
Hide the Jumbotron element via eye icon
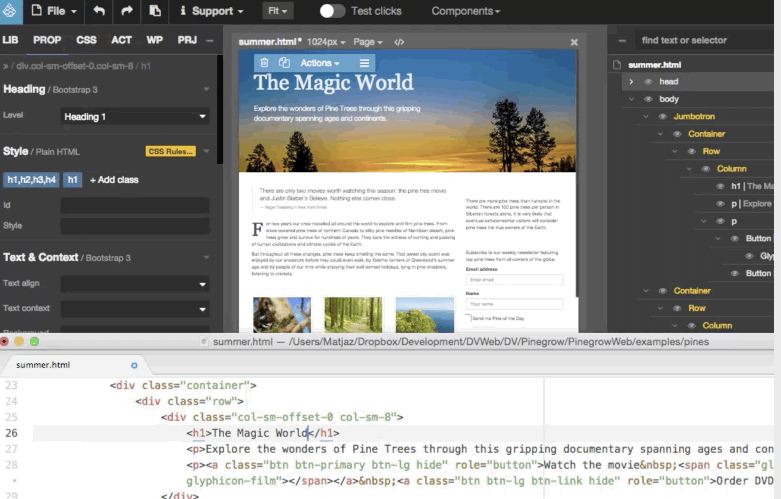click(x=662, y=116)
